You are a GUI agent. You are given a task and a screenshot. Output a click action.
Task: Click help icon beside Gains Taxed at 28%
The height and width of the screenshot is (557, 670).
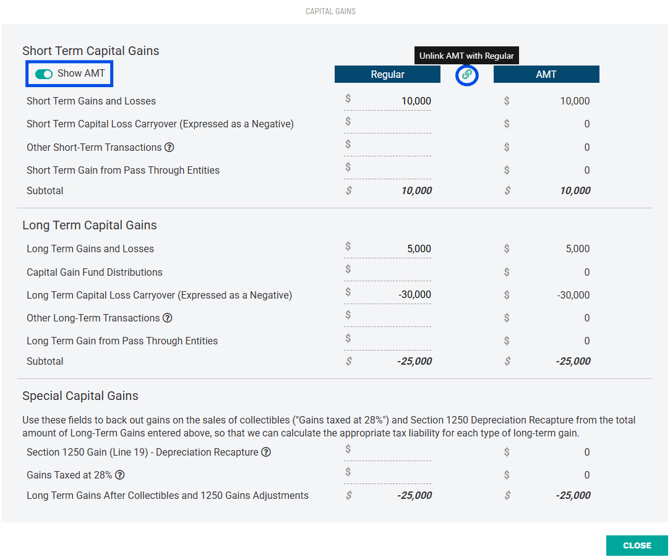[x=120, y=475]
